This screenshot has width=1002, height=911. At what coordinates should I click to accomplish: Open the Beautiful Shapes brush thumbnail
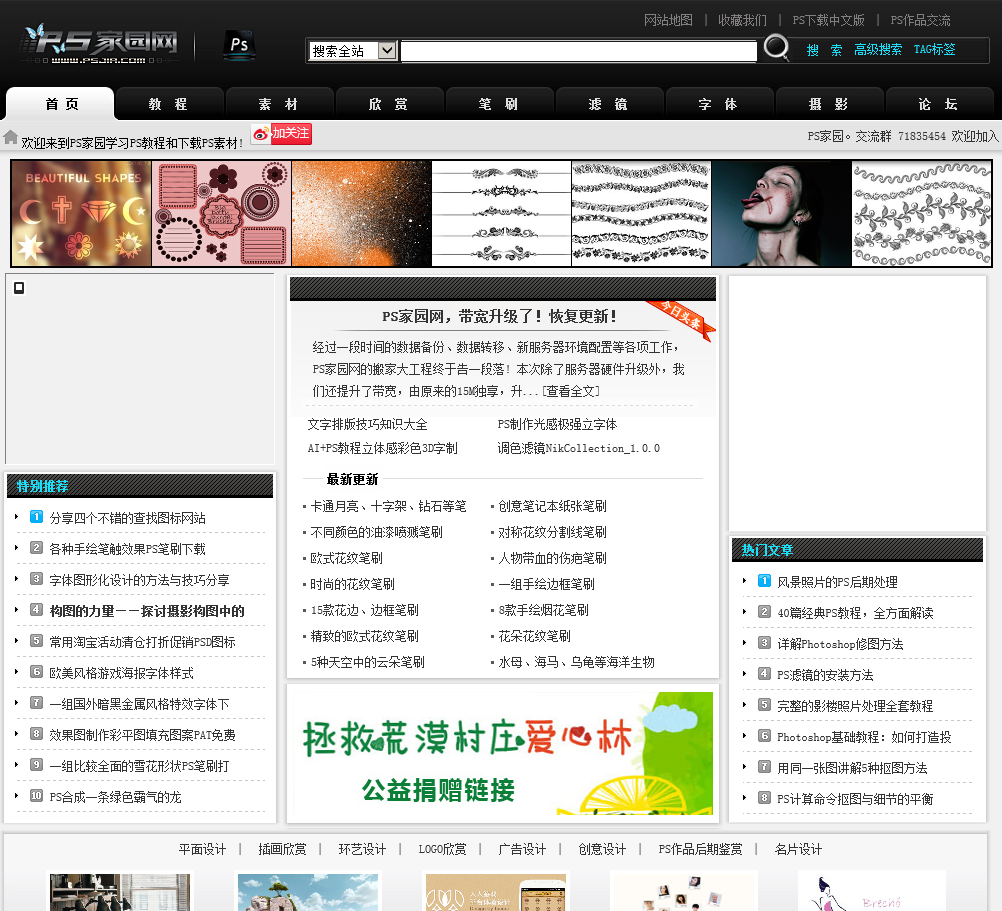(x=81, y=213)
